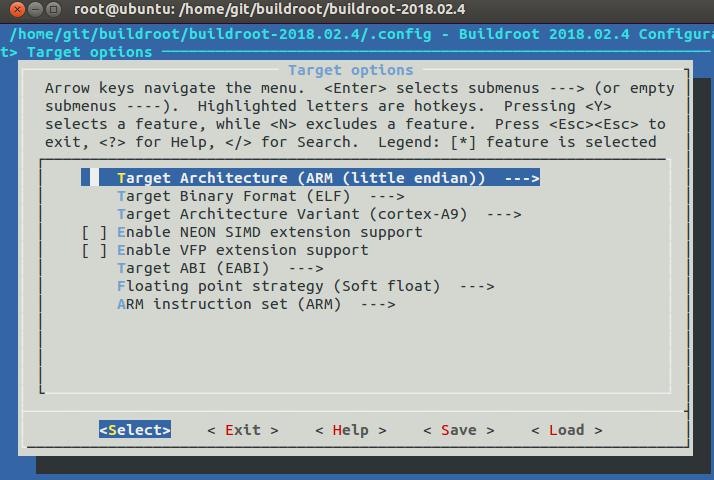The width and height of the screenshot is (714, 480).
Task: Enable NEON SIMD extension support checkbox
Action: (x=94, y=232)
